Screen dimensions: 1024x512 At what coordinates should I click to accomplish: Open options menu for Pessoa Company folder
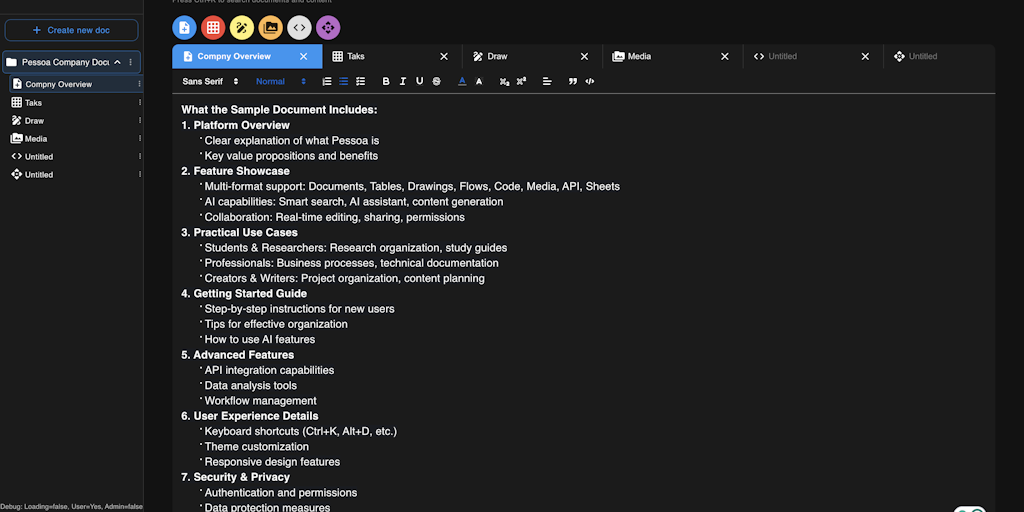click(x=131, y=62)
